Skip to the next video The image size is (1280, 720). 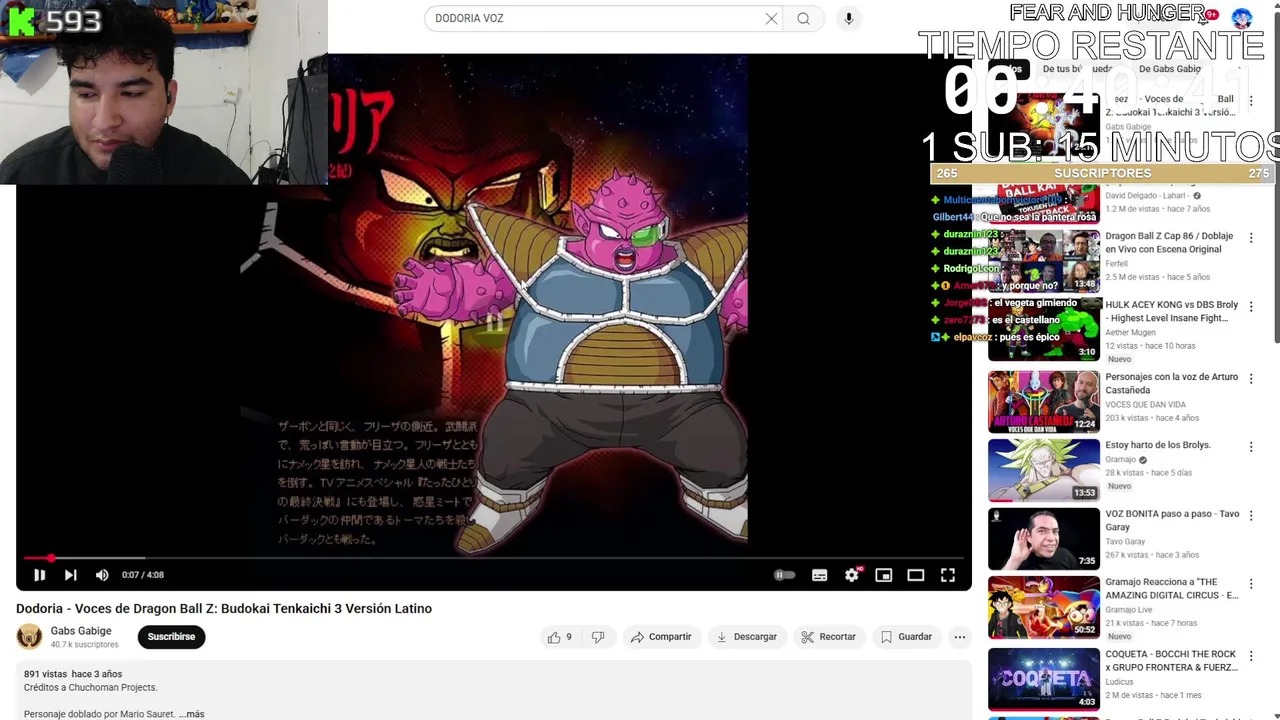pyautogui.click(x=70, y=575)
